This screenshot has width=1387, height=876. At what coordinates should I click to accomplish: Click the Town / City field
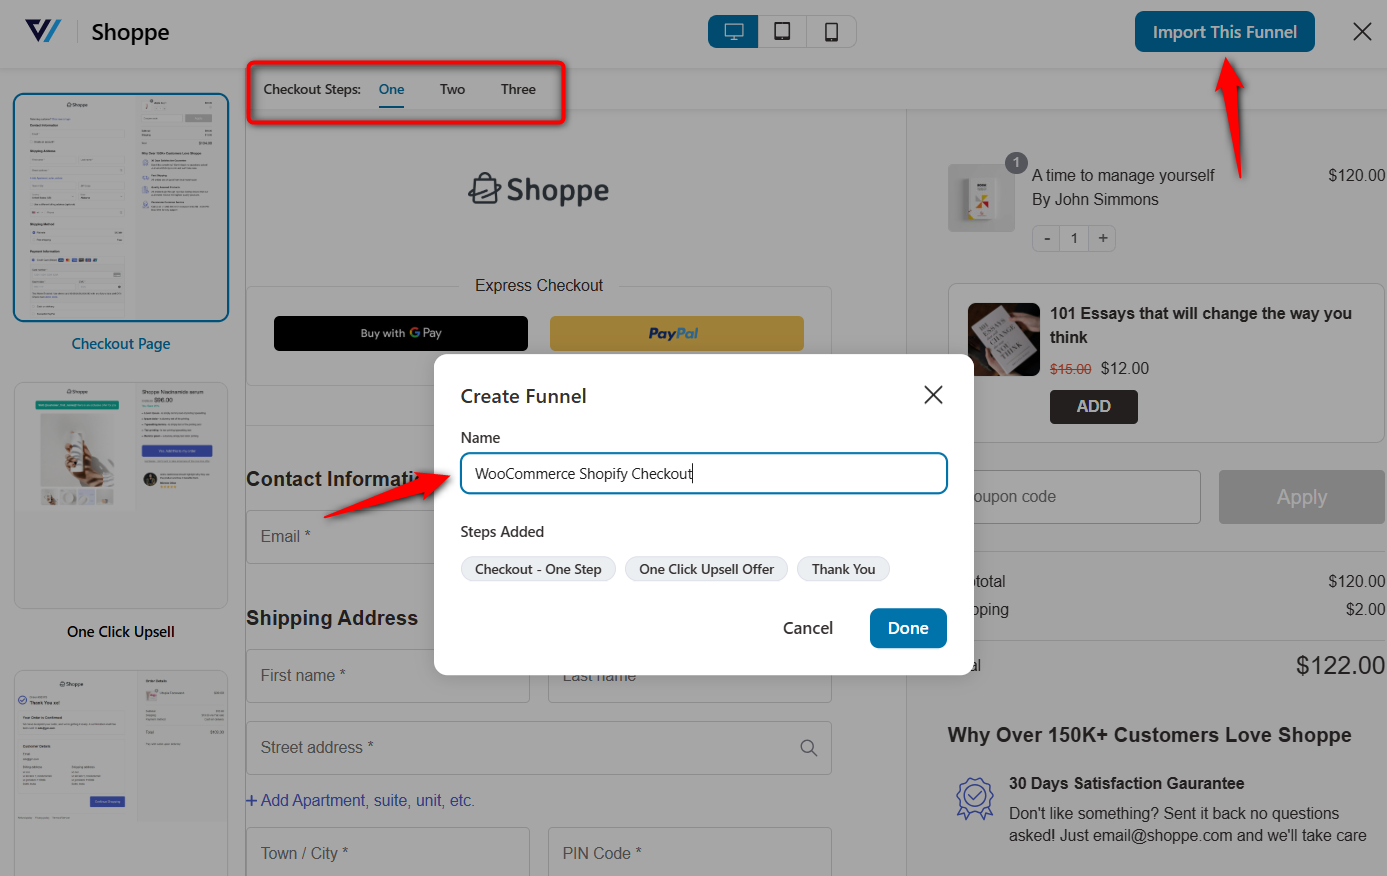tap(388, 853)
